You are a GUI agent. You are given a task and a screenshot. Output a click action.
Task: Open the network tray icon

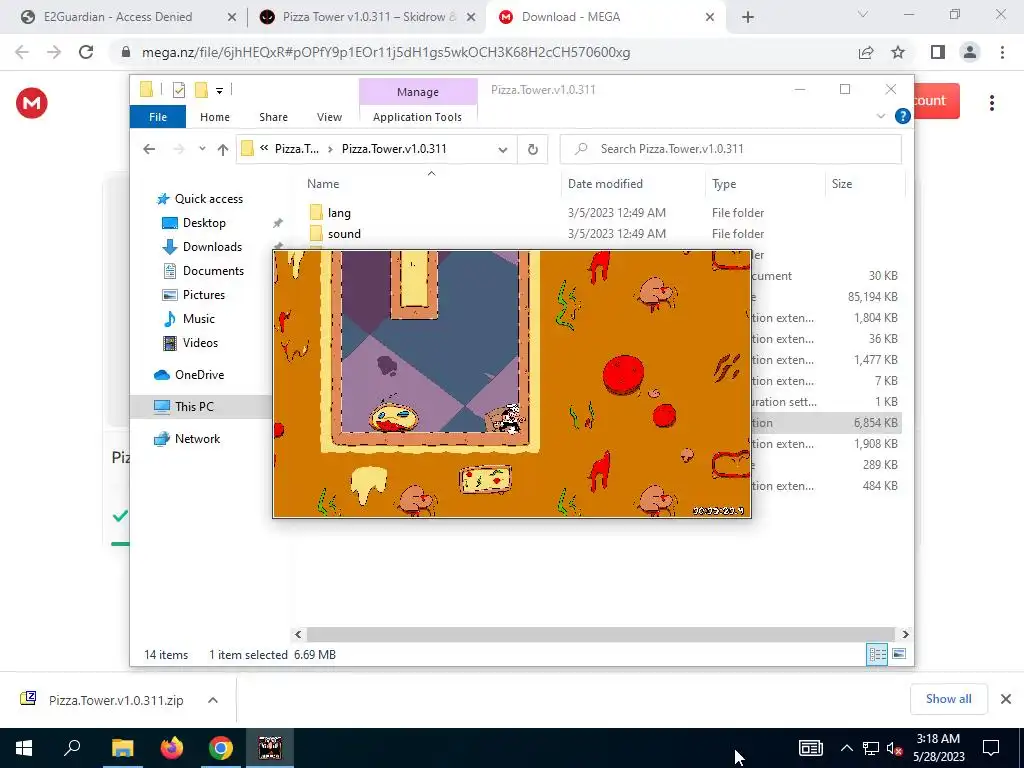click(x=871, y=748)
